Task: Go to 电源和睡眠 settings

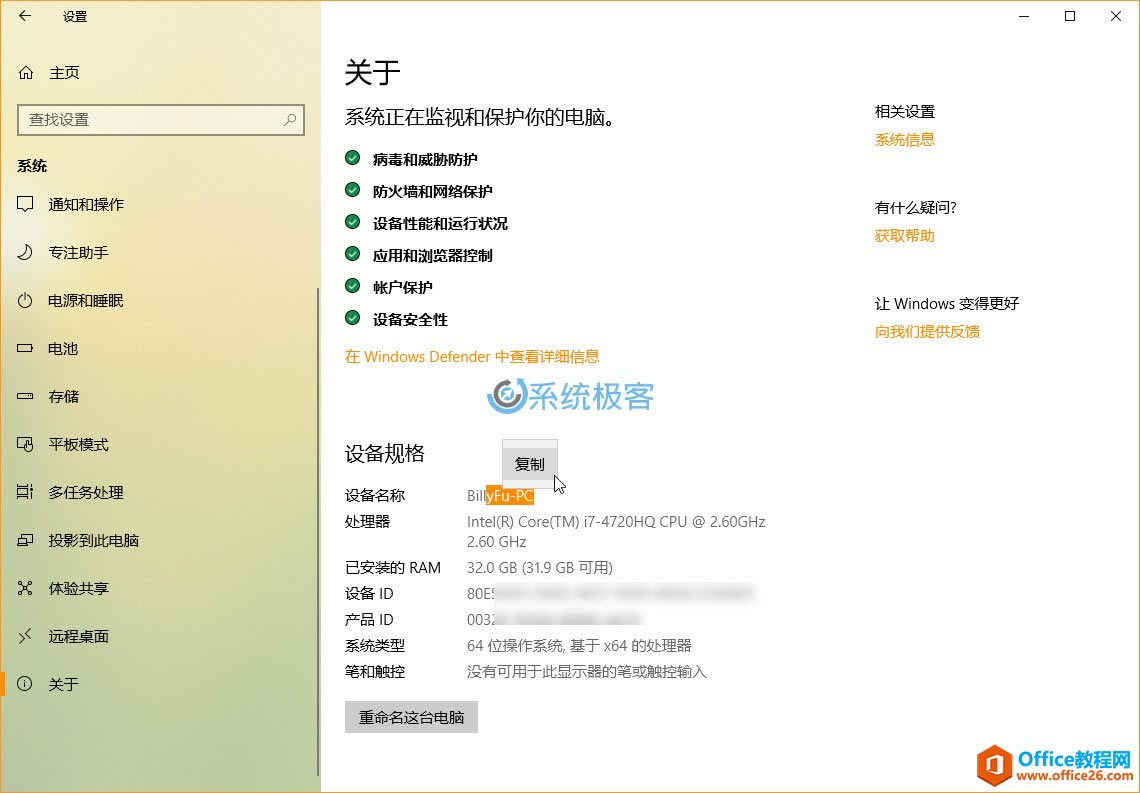Action: coord(159,300)
